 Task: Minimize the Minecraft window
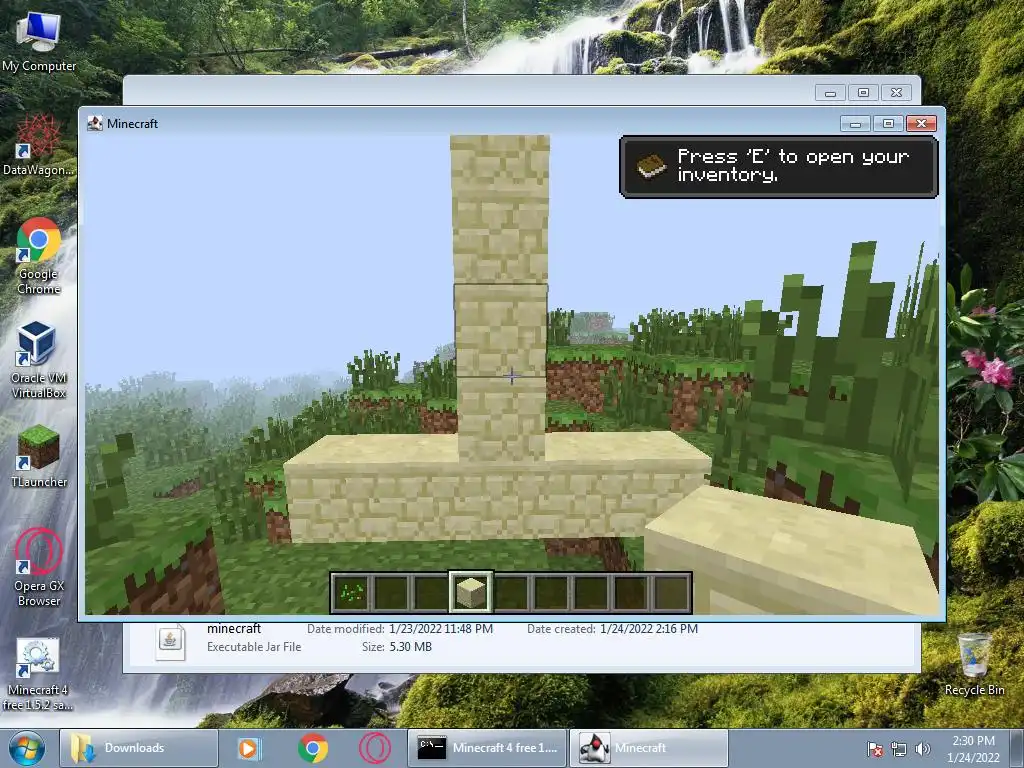click(x=855, y=123)
